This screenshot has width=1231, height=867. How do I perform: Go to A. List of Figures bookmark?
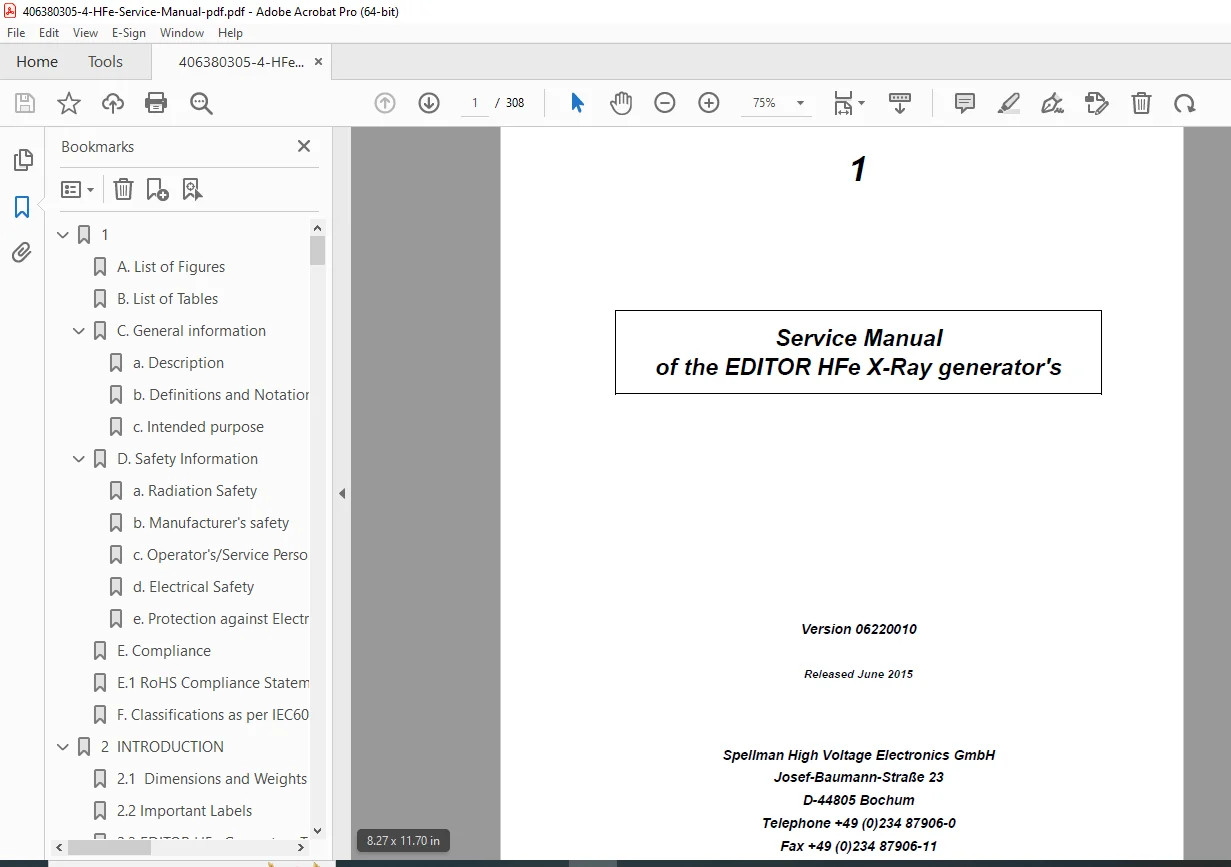click(x=171, y=267)
